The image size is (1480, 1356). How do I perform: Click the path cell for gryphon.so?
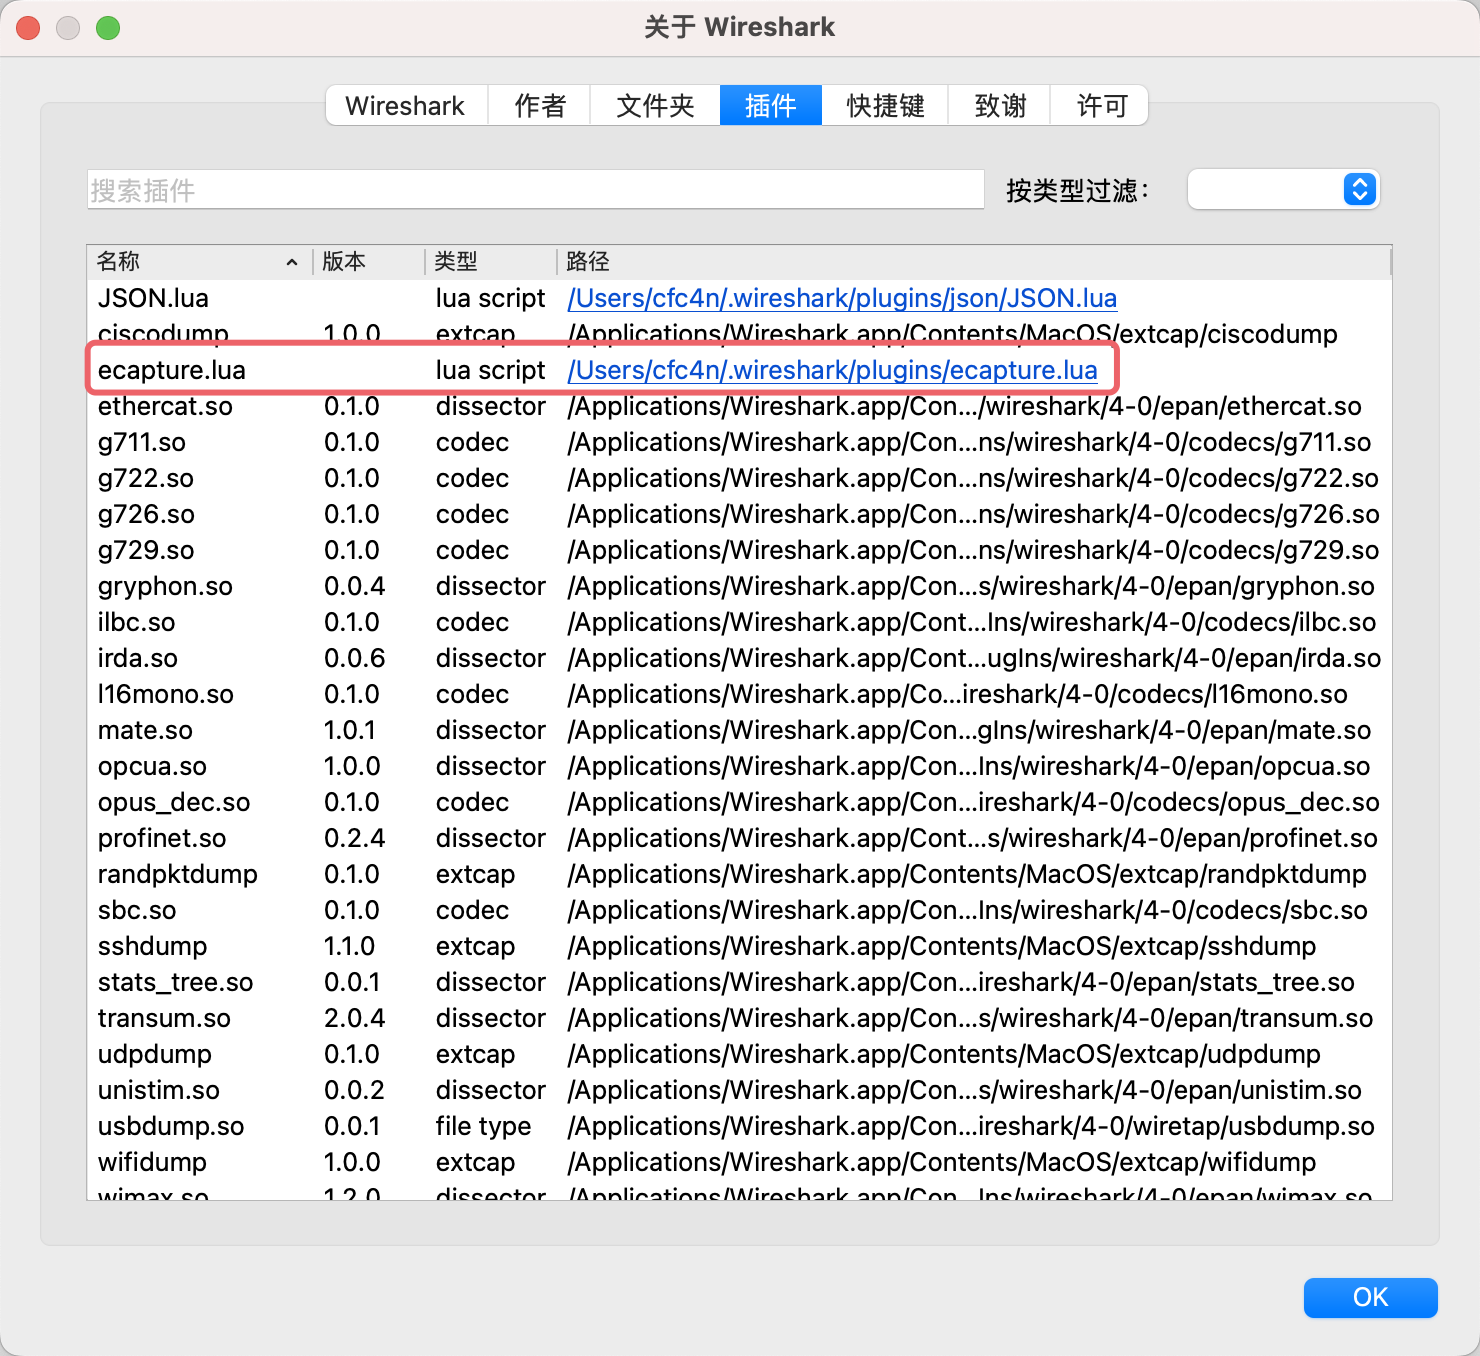pos(971,586)
